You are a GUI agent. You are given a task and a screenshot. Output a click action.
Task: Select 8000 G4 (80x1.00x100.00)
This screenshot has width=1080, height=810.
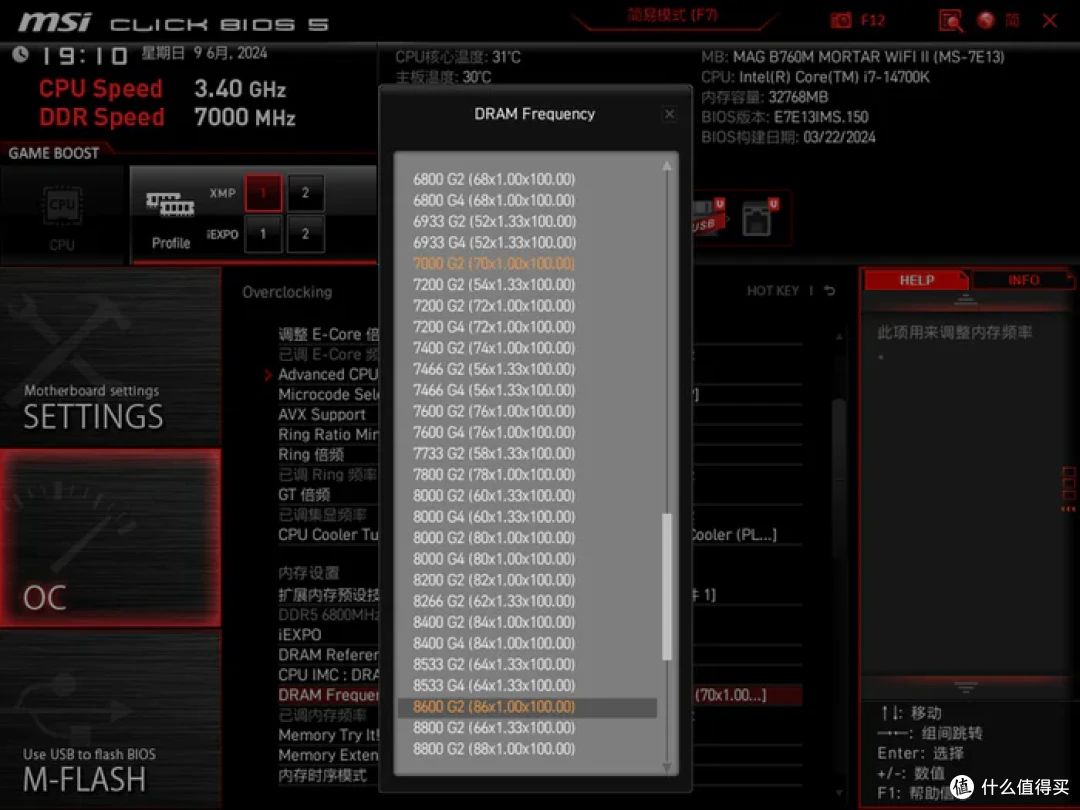493,559
